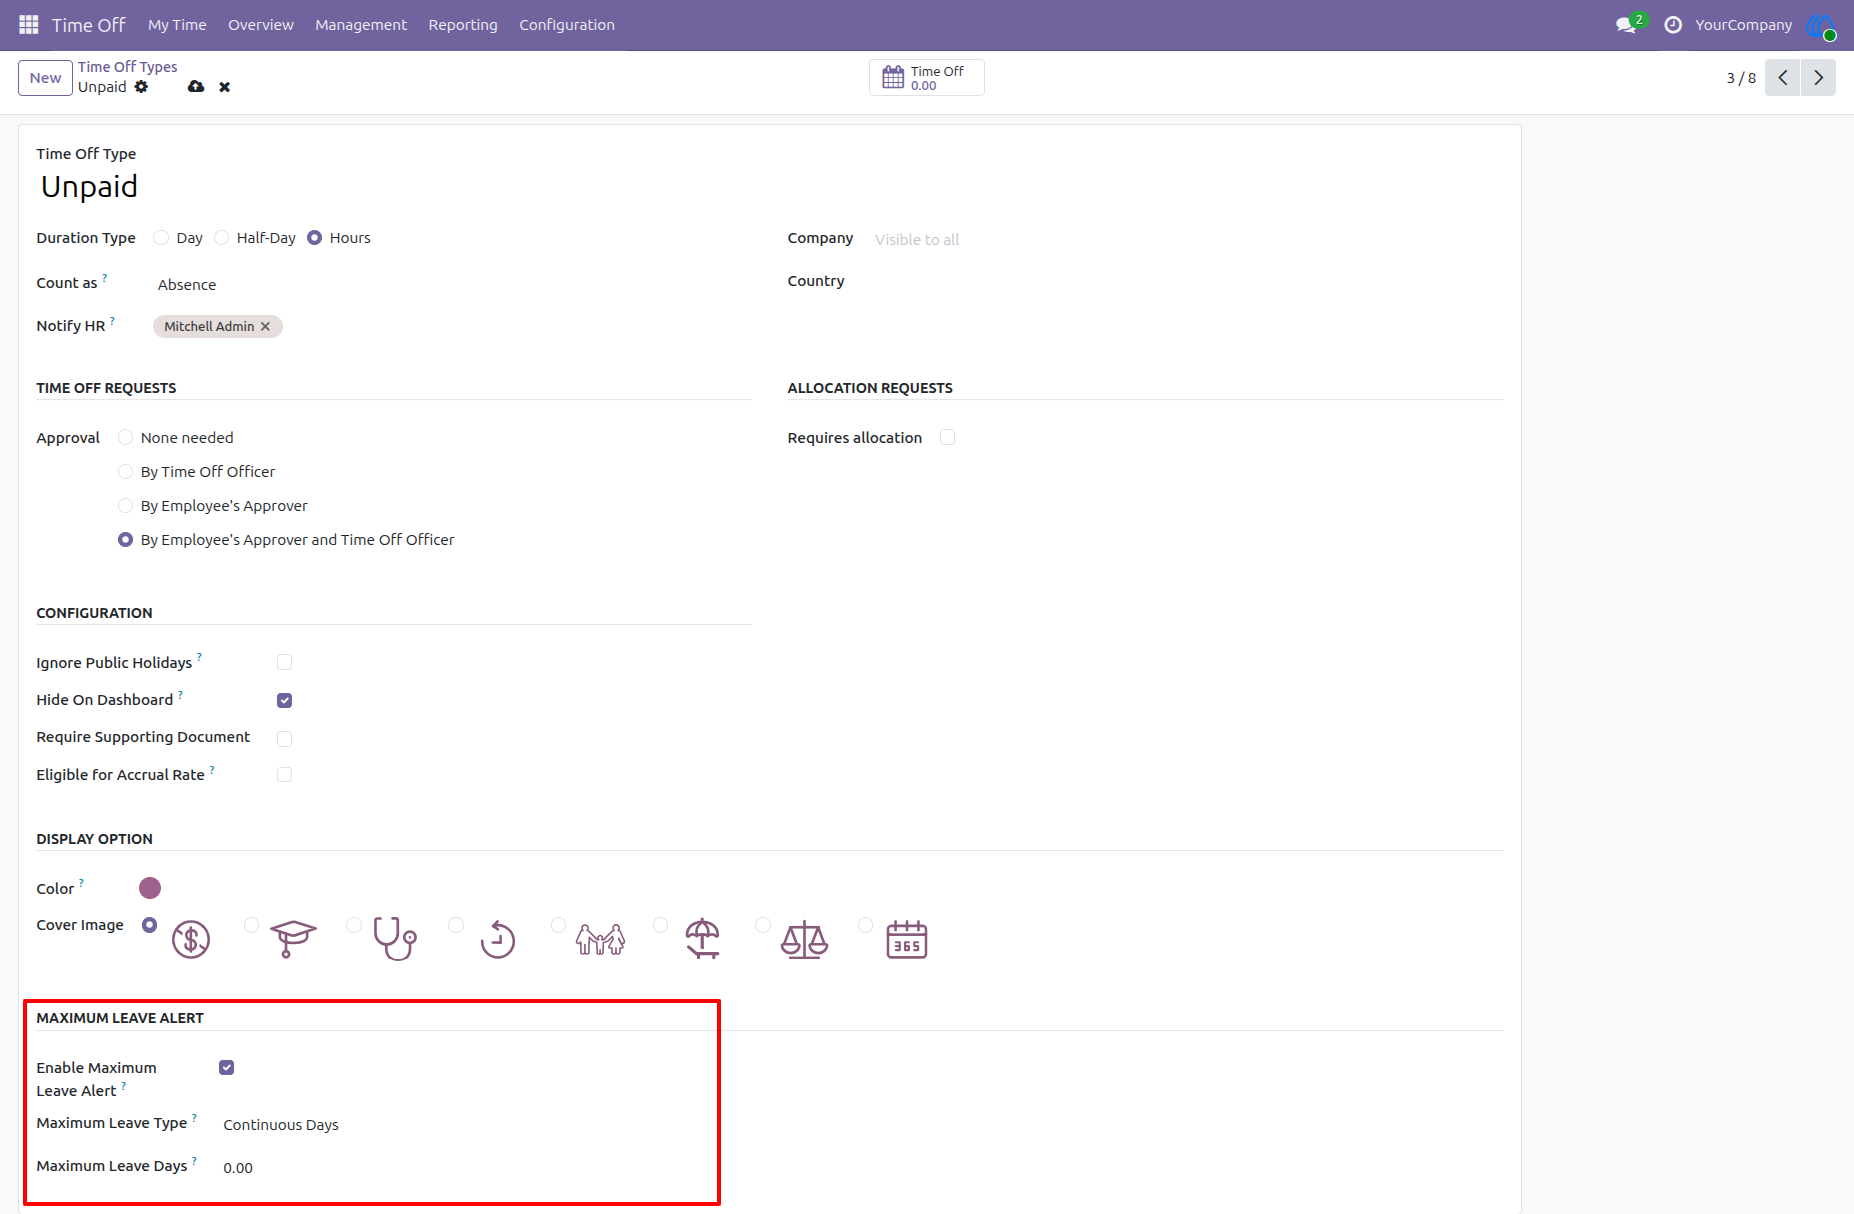The width and height of the screenshot is (1854, 1214).
Task: Enable Require Supporting Document
Action: (x=285, y=738)
